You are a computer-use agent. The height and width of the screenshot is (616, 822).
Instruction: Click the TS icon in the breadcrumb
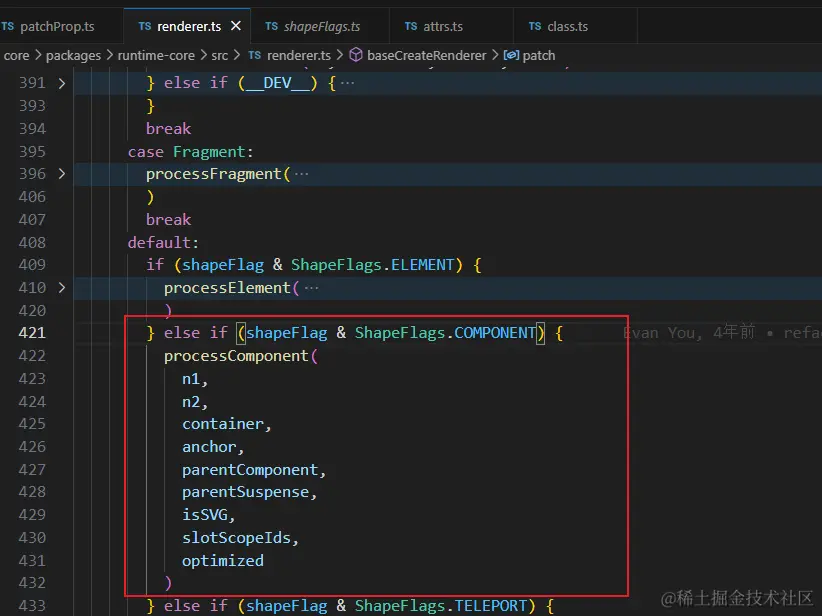tap(255, 55)
